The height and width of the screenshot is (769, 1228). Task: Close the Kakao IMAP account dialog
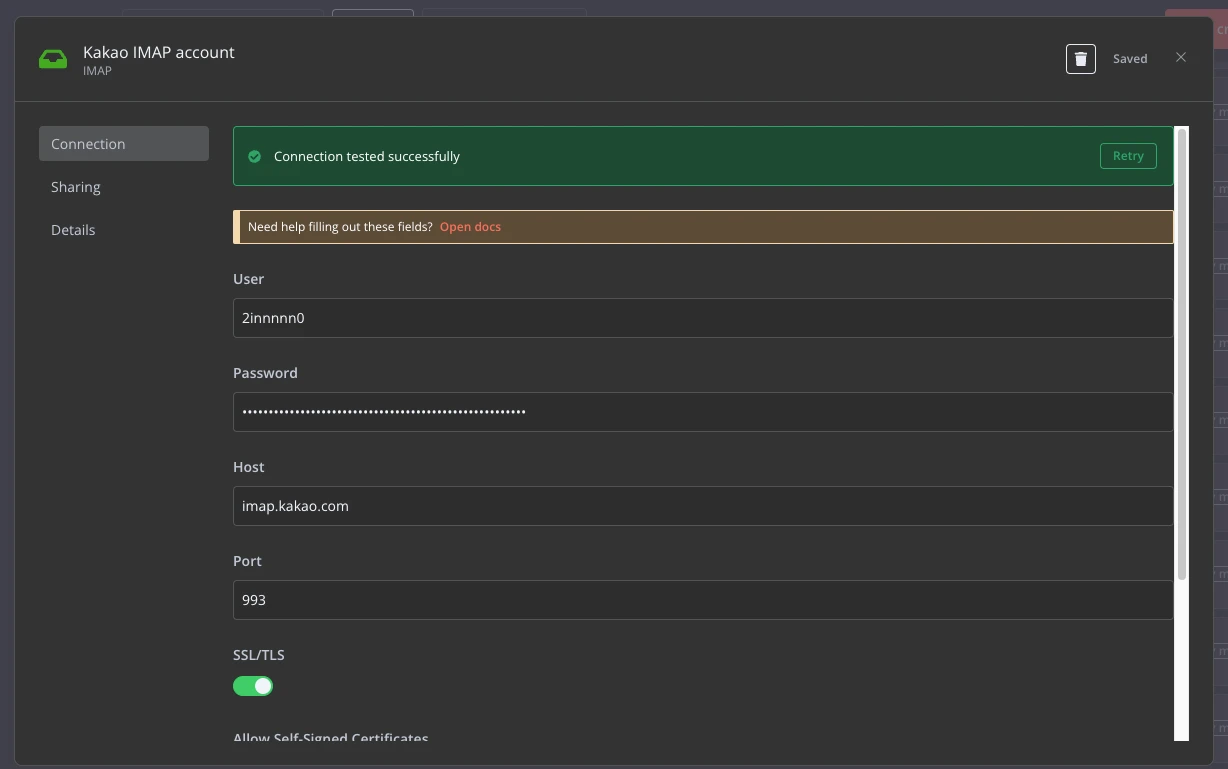(1181, 58)
